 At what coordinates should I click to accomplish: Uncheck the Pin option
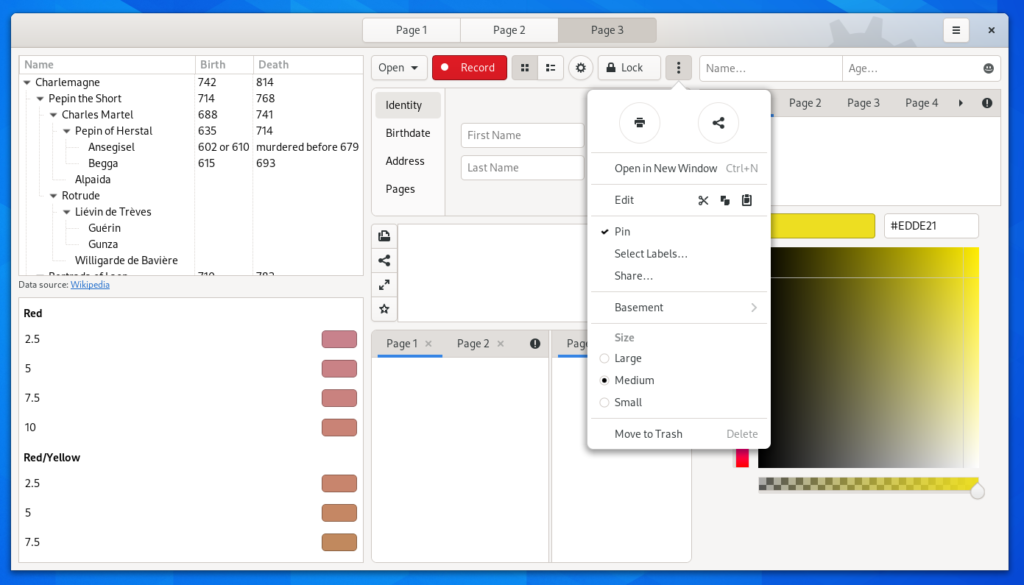coord(622,231)
